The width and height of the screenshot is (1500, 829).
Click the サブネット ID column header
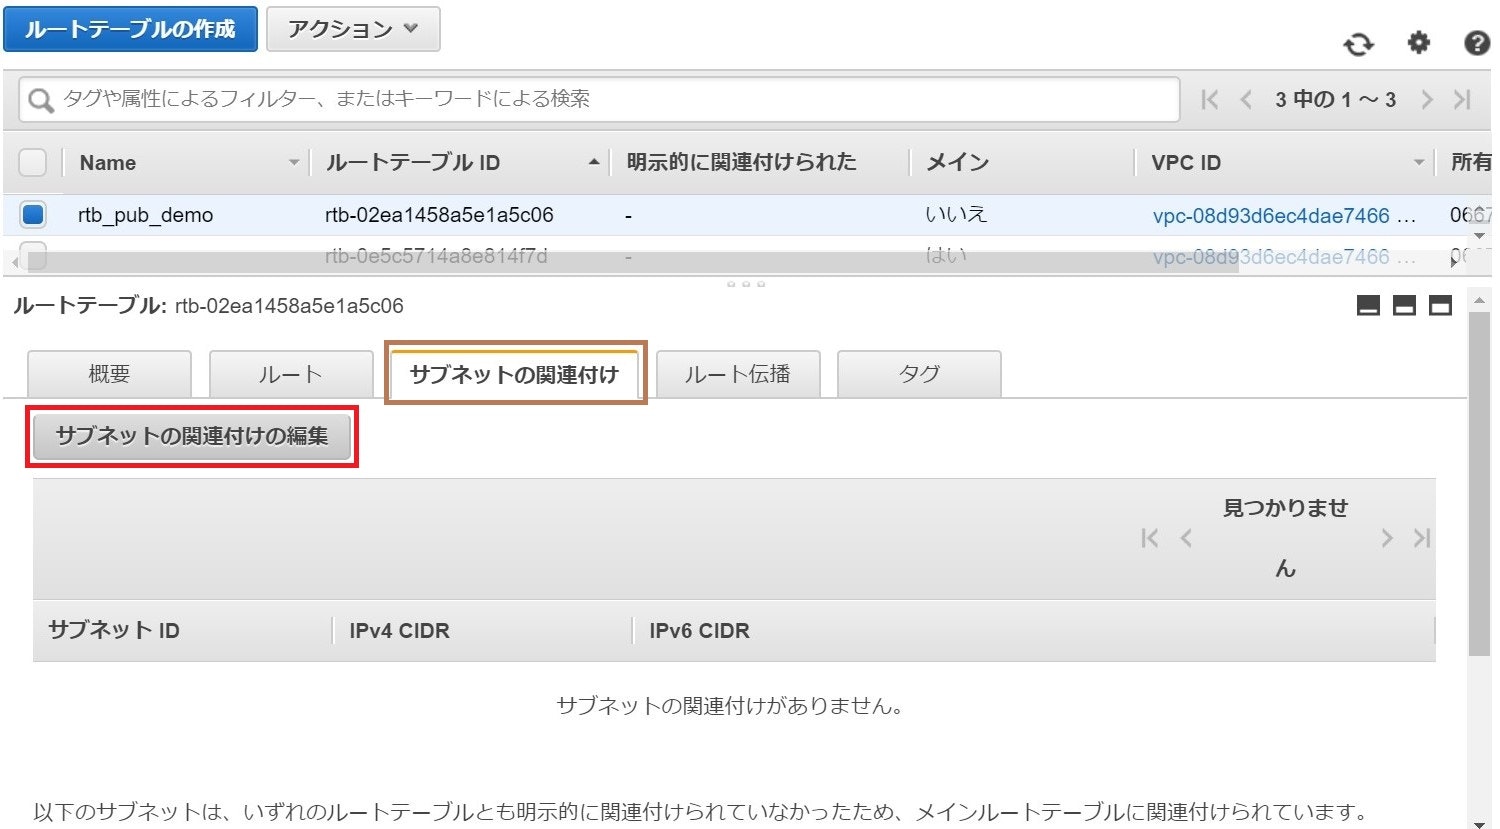(x=114, y=630)
